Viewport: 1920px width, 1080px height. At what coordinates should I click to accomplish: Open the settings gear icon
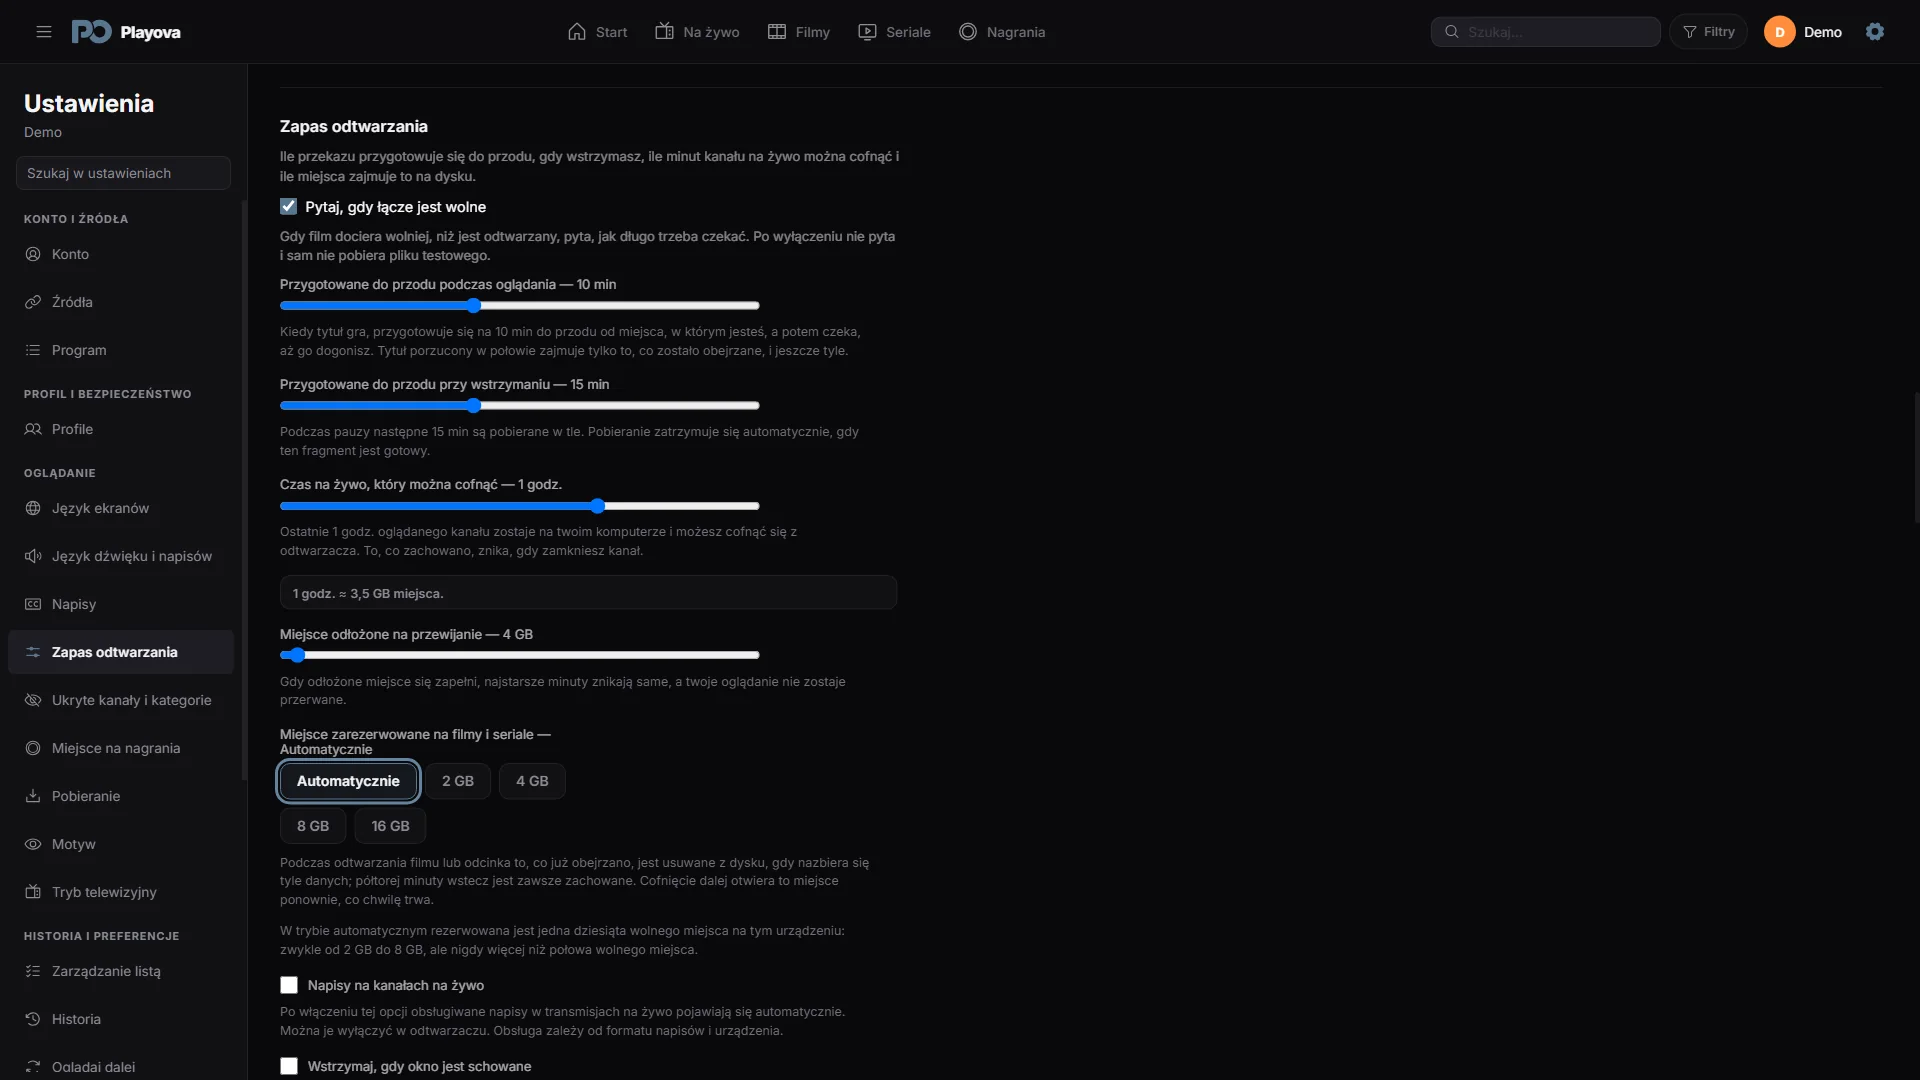point(1875,32)
